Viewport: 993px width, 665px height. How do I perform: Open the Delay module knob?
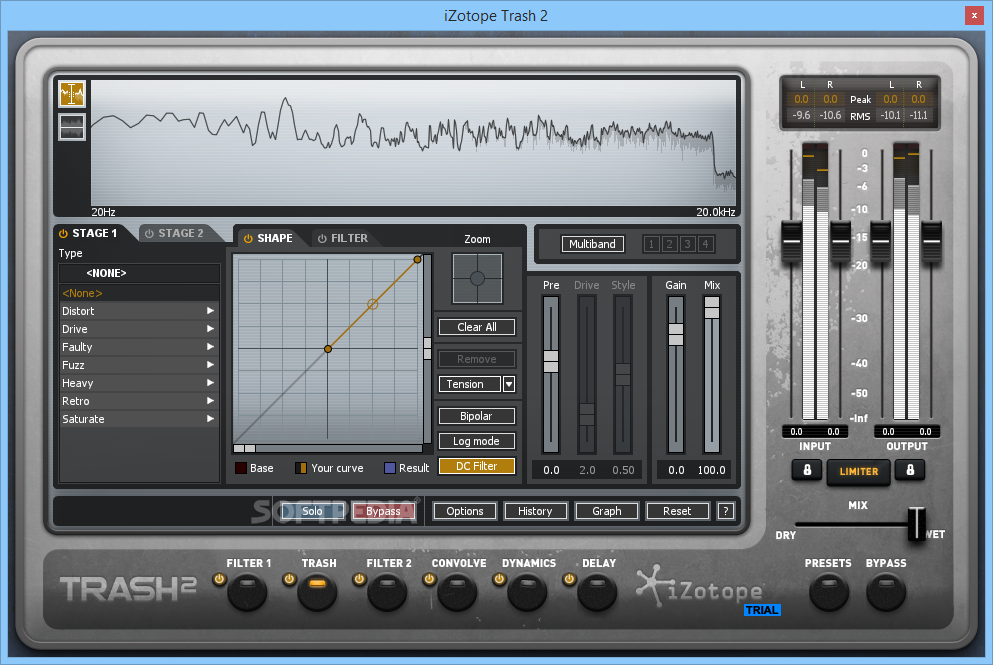pyautogui.click(x=597, y=593)
